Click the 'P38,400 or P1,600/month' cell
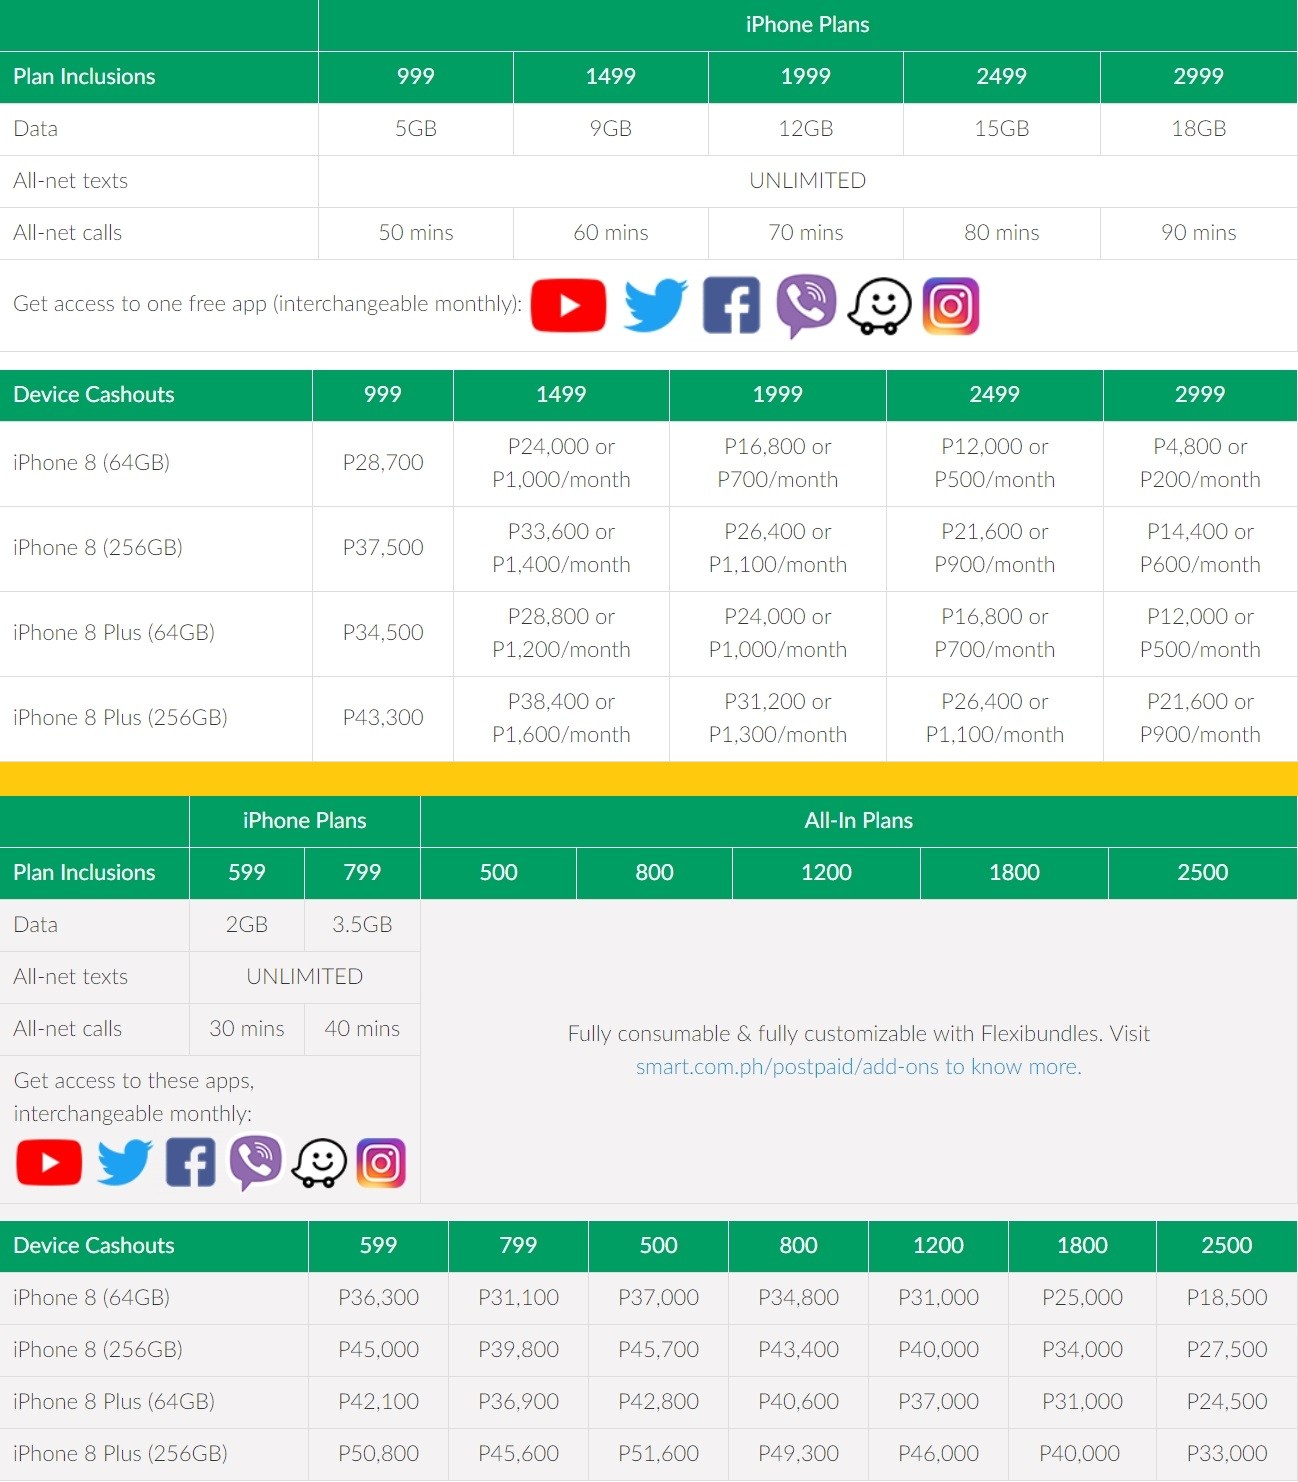The image size is (1298, 1482). (x=561, y=718)
